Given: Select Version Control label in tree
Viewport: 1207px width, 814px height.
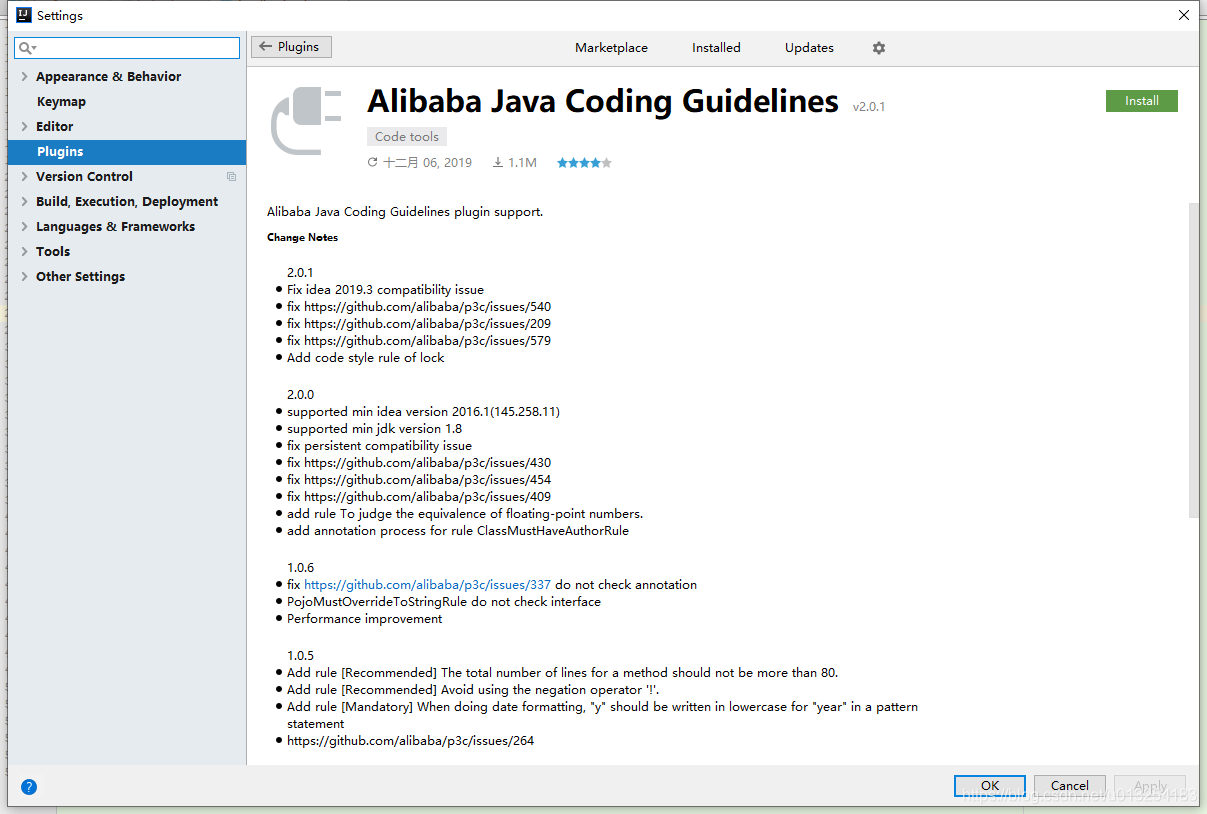Looking at the screenshot, I should (84, 177).
